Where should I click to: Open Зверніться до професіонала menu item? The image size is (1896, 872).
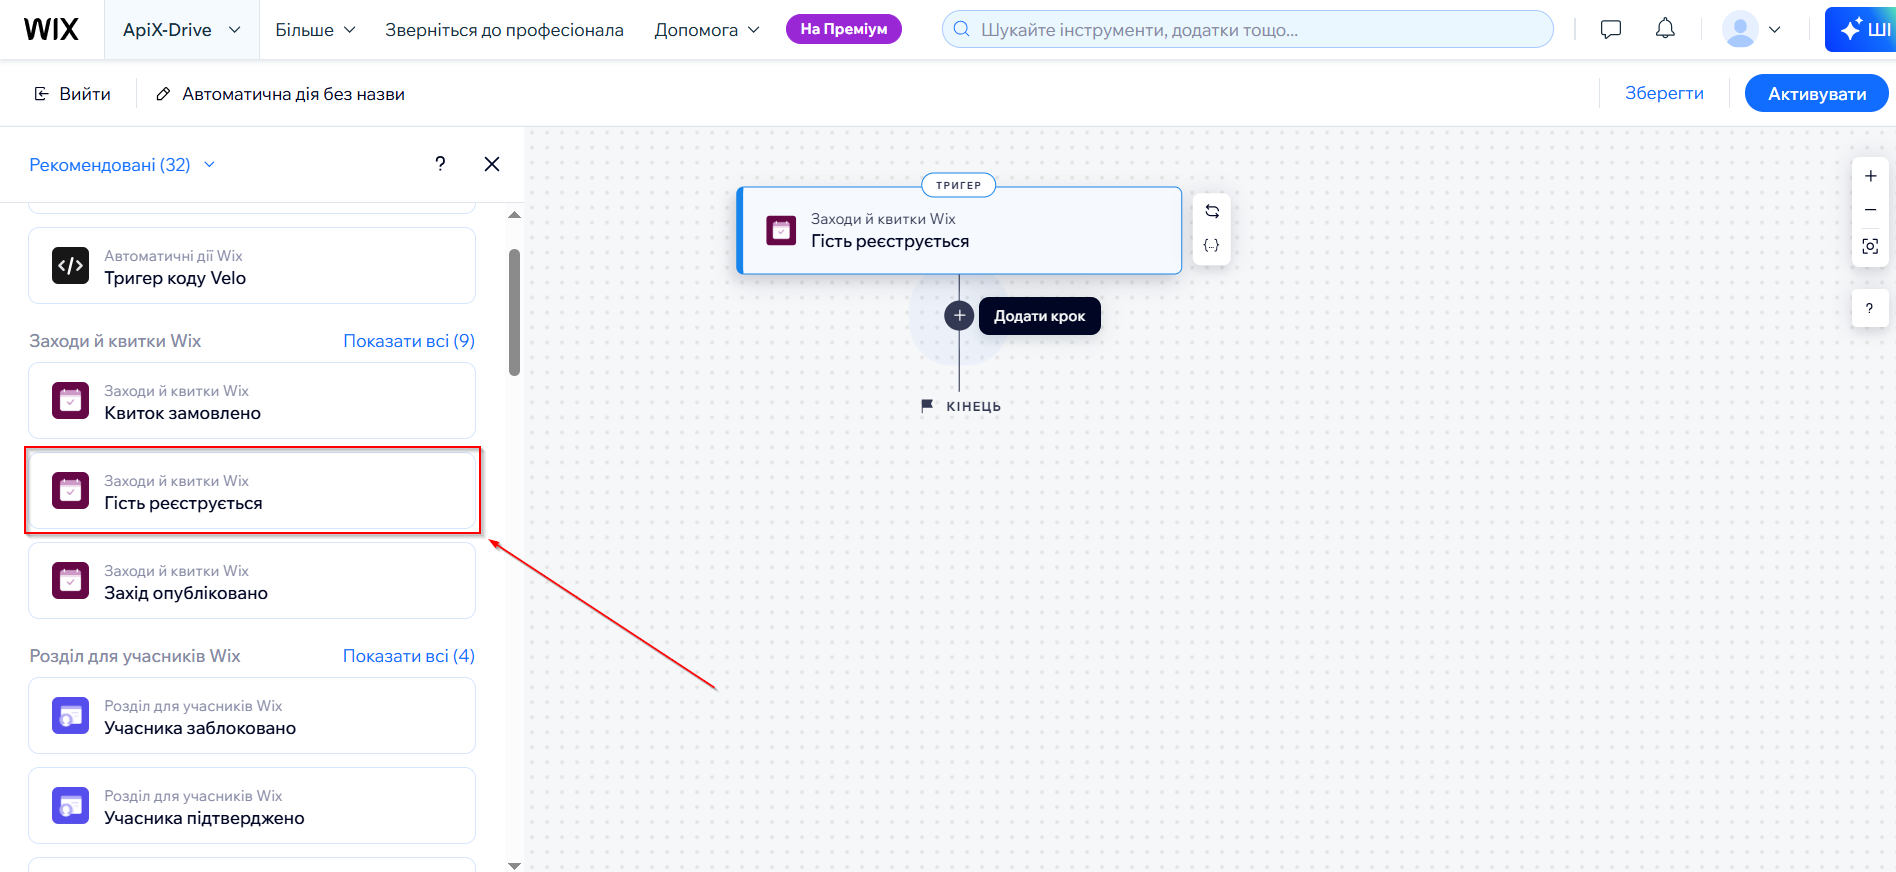pos(504,30)
